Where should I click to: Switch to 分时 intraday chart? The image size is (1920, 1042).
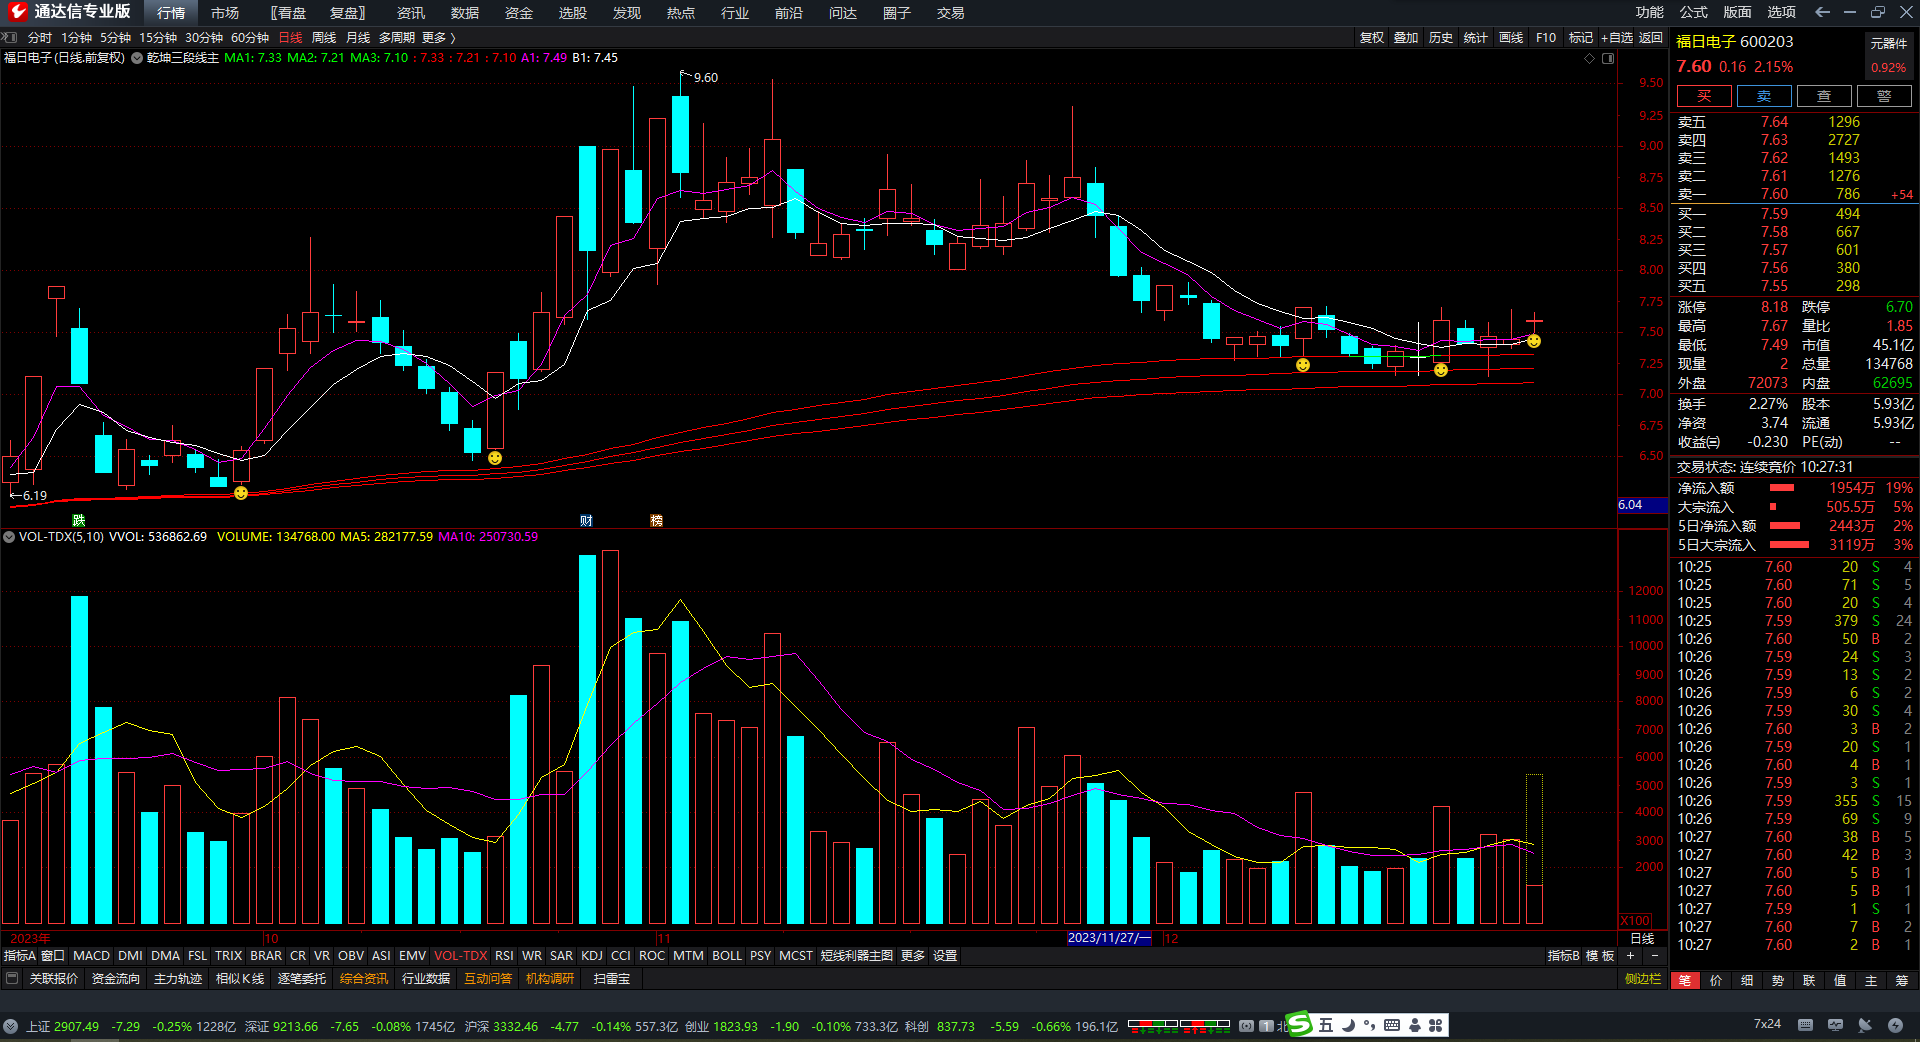[x=40, y=38]
